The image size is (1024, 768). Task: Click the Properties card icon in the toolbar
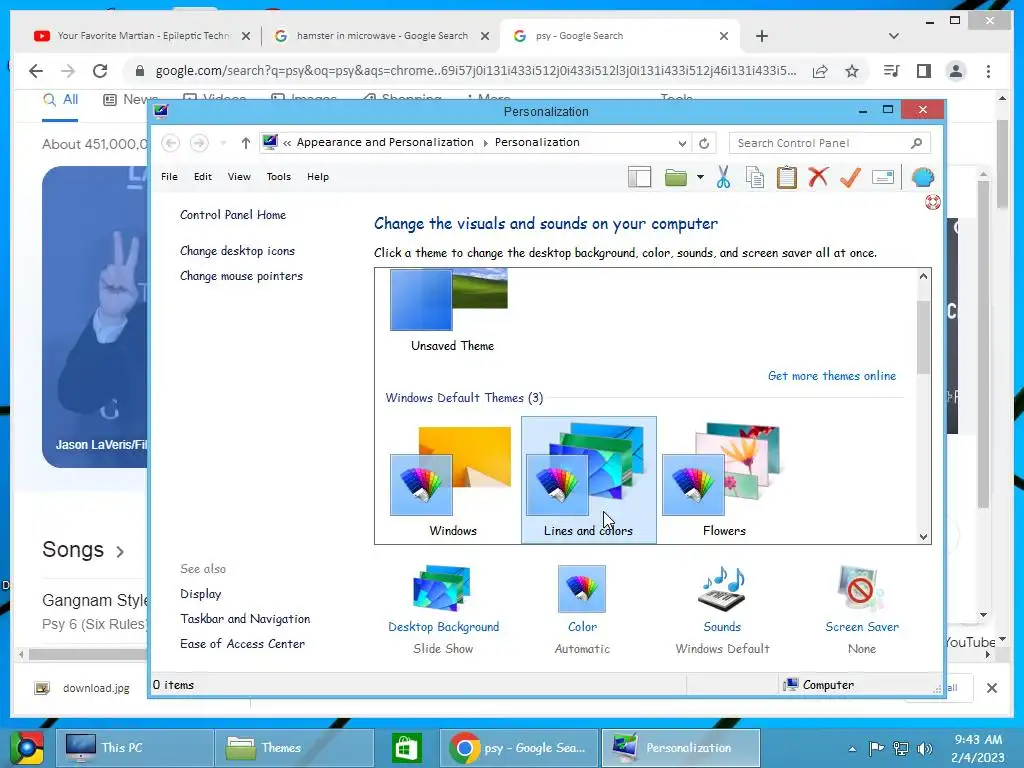point(882,177)
